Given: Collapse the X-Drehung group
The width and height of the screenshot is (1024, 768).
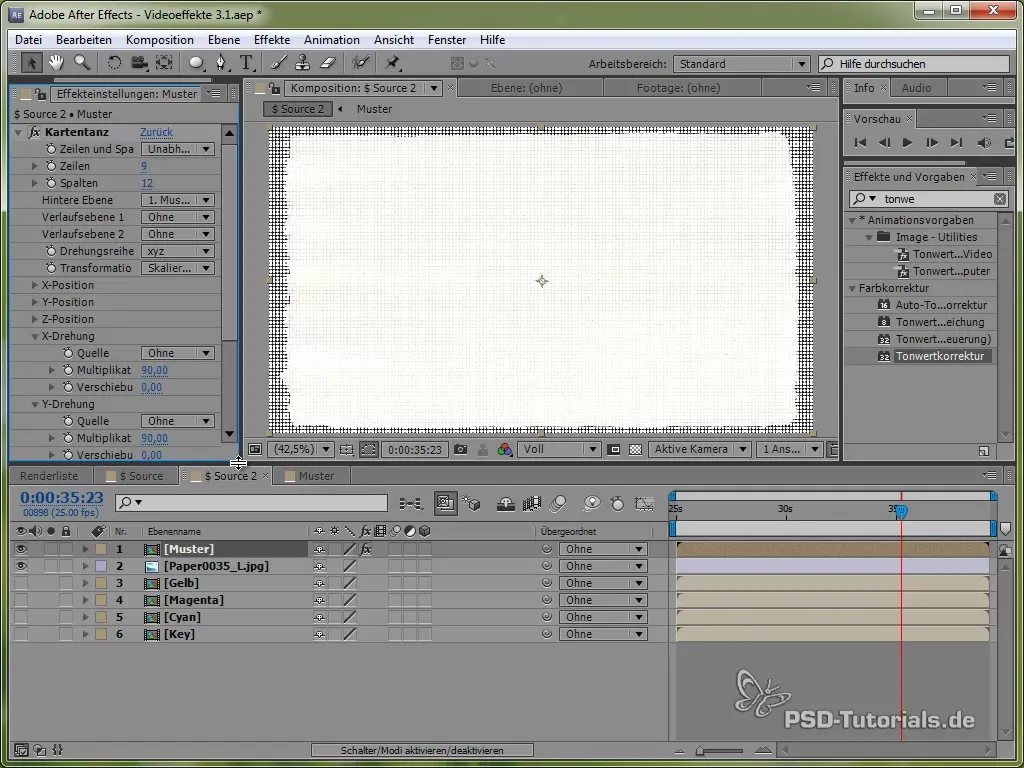Looking at the screenshot, I should (x=35, y=336).
